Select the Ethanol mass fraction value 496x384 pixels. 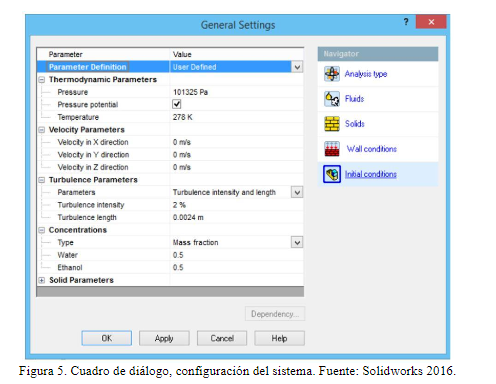(178, 268)
